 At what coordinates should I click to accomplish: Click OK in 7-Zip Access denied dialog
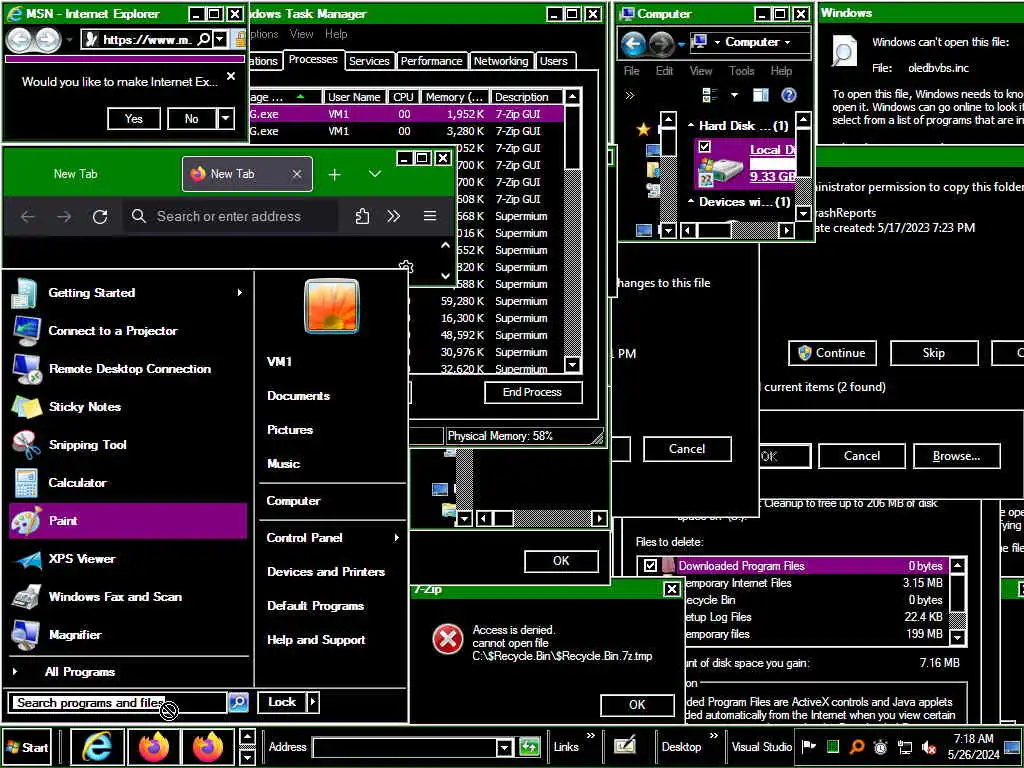click(x=637, y=705)
